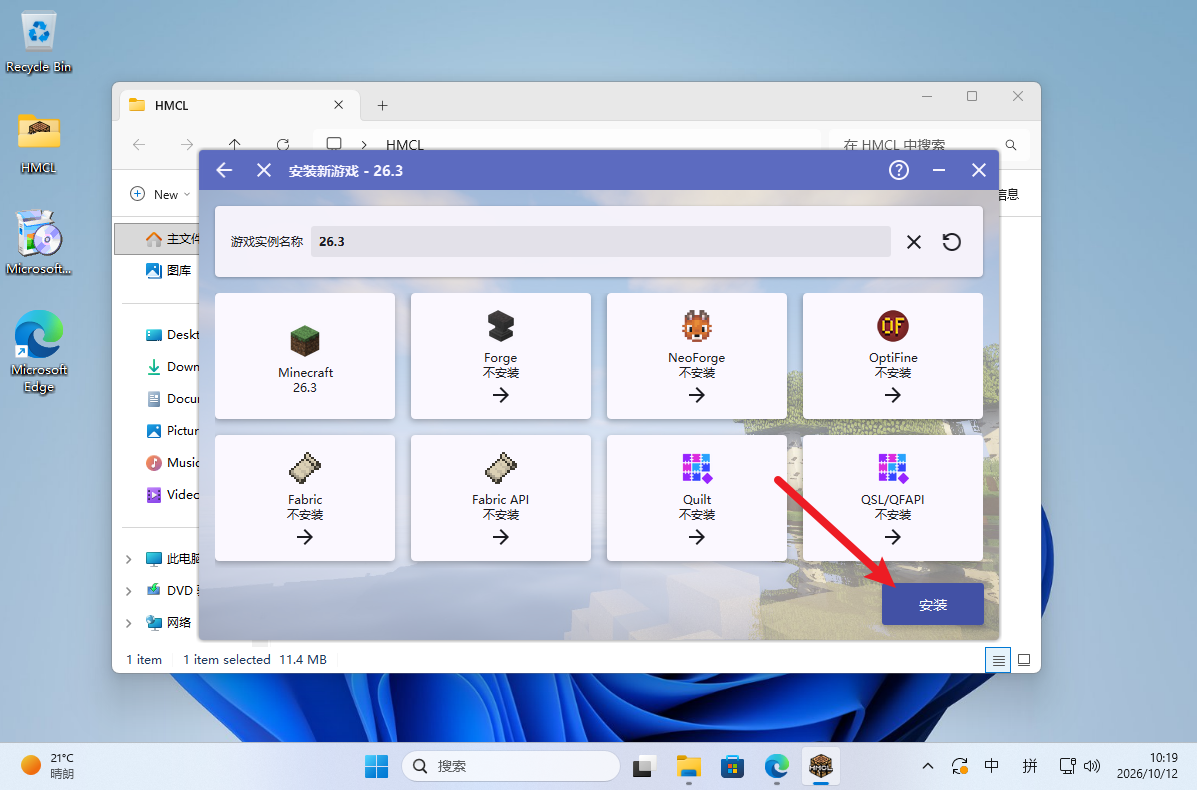Open Task View from the taskbar
This screenshot has height=790, width=1197.
click(x=644, y=766)
